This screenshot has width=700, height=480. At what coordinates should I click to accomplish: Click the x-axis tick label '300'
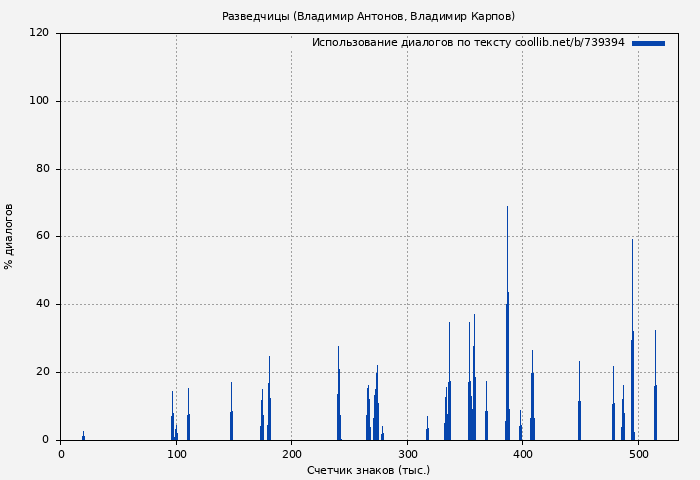407,454
